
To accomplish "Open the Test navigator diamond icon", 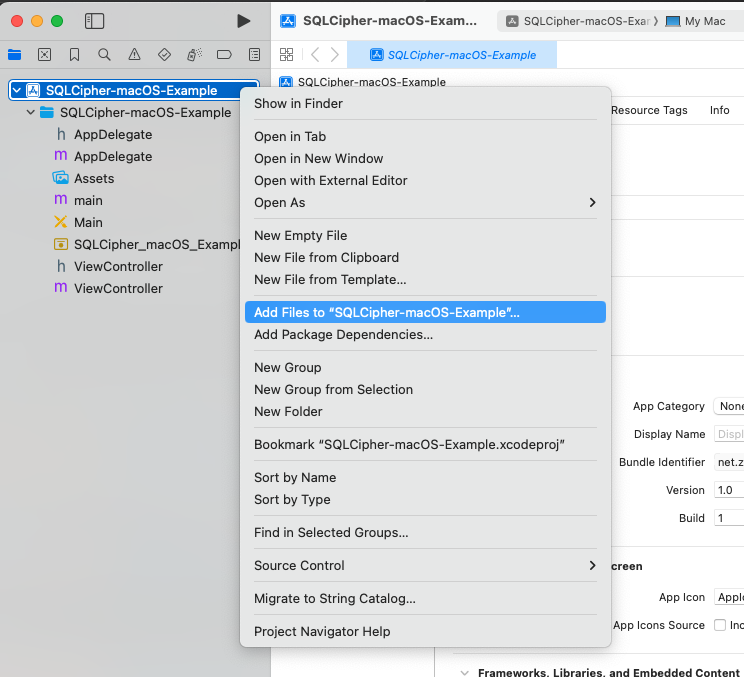I will tap(164, 55).
